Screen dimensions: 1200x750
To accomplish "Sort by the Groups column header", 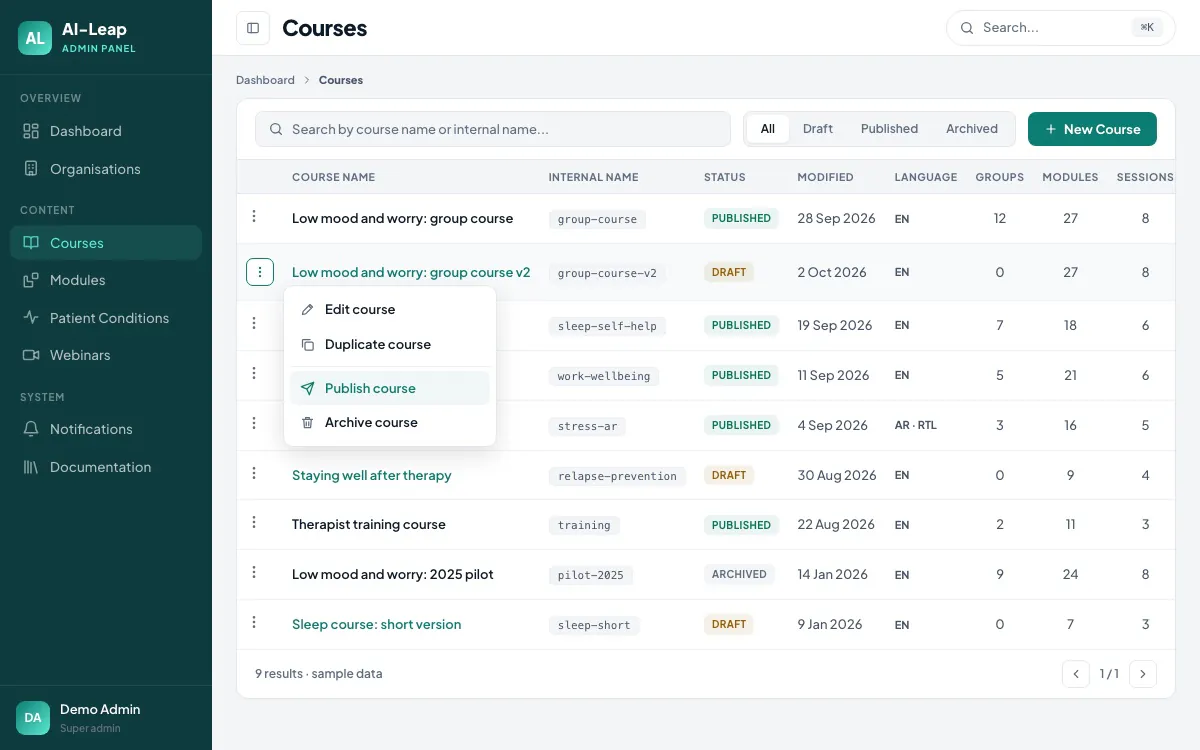I will point(1000,177).
